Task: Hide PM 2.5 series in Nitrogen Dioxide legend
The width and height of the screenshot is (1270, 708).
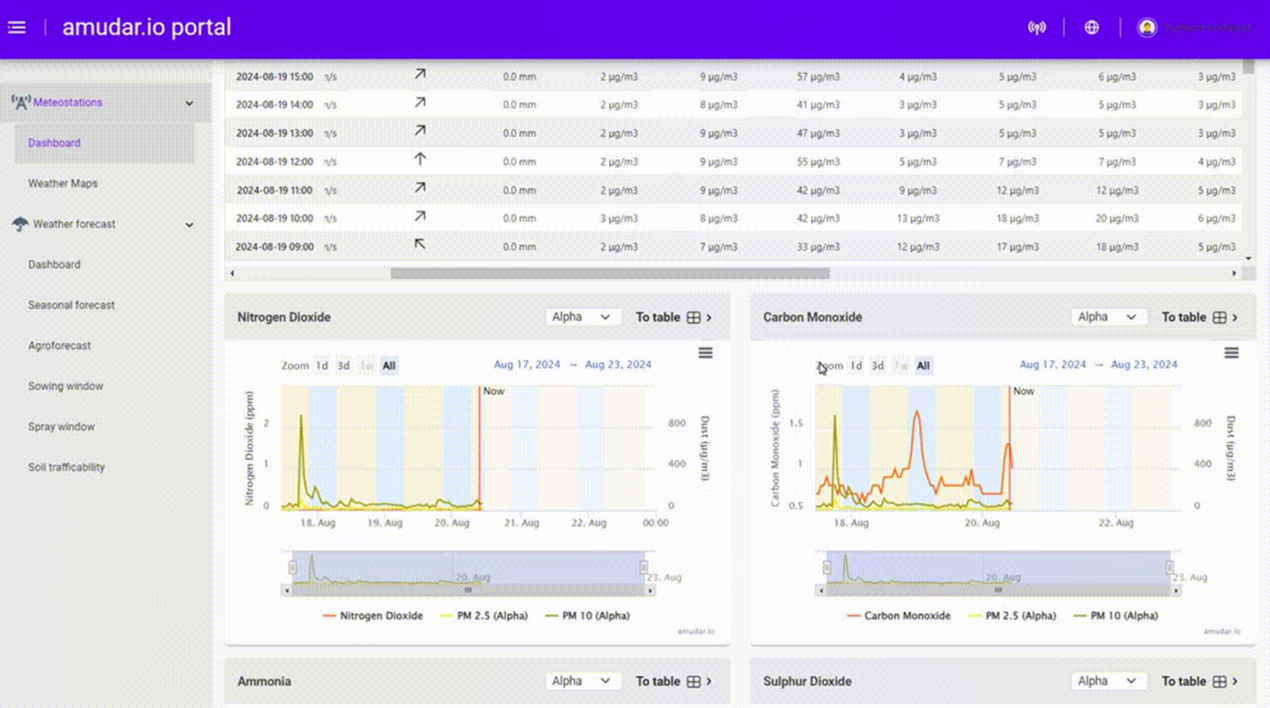Action: tap(494, 616)
